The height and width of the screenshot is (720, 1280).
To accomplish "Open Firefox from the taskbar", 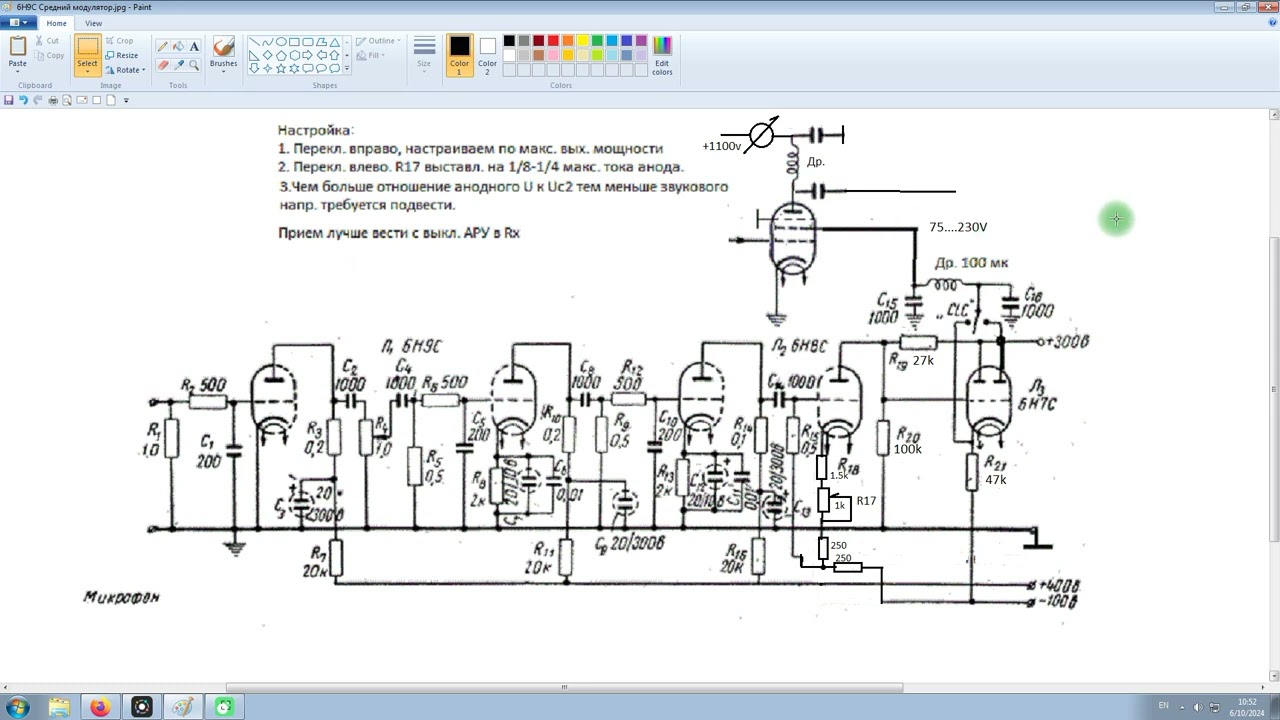I will coord(100,707).
